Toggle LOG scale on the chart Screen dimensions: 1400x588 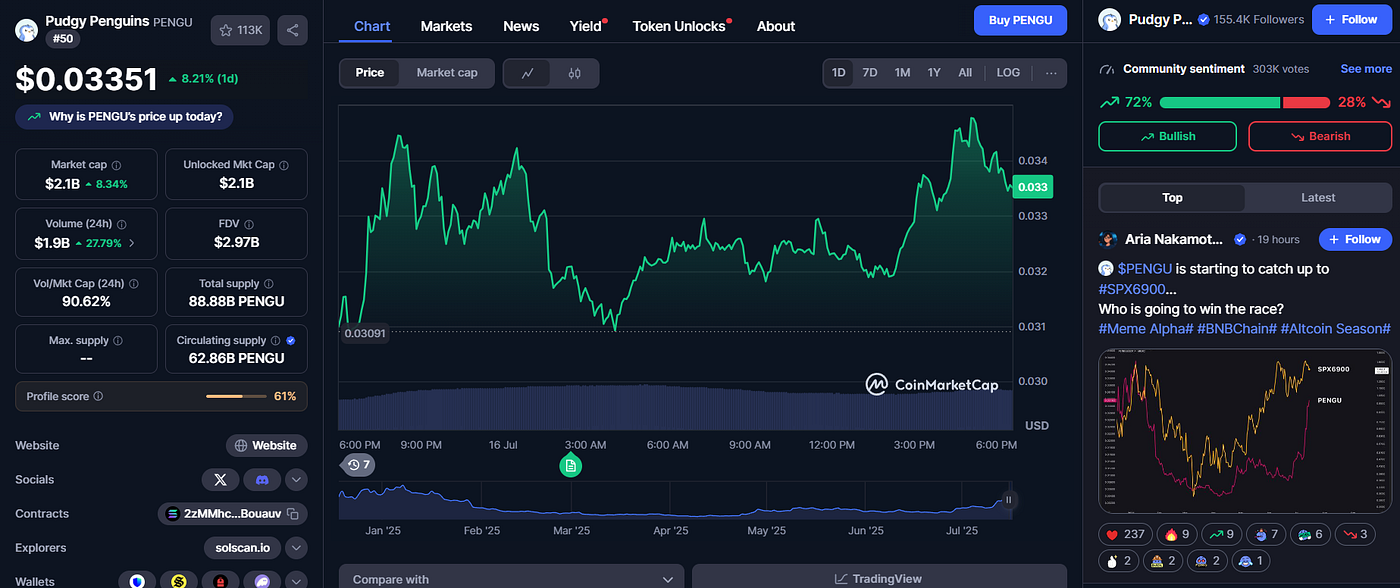[x=1008, y=73]
